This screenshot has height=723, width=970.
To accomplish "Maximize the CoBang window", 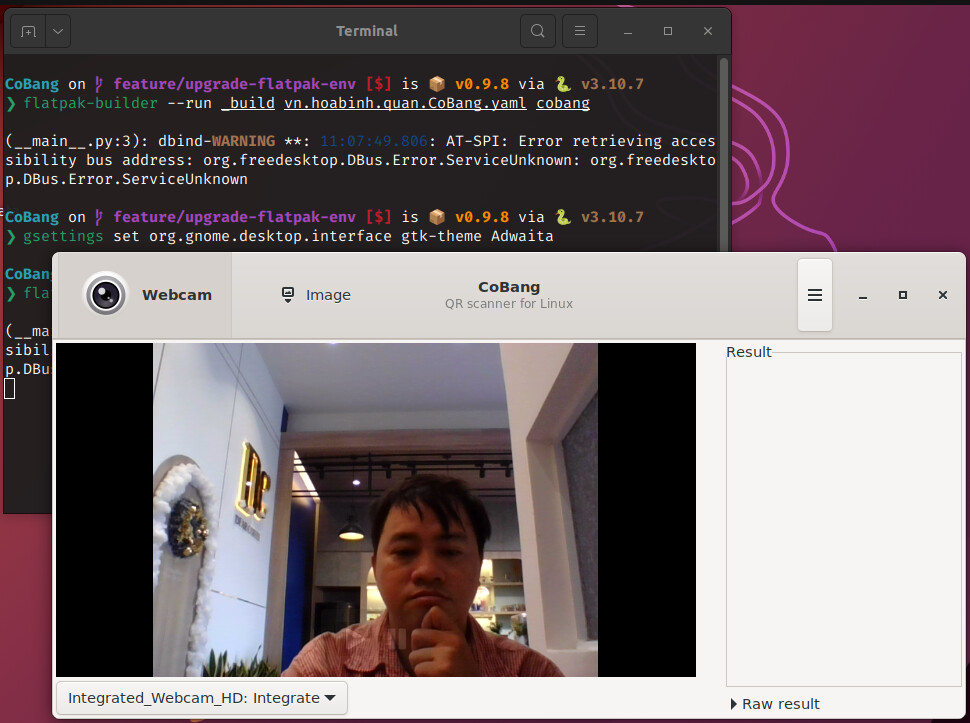I will pyautogui.click(x=902, y=295).
